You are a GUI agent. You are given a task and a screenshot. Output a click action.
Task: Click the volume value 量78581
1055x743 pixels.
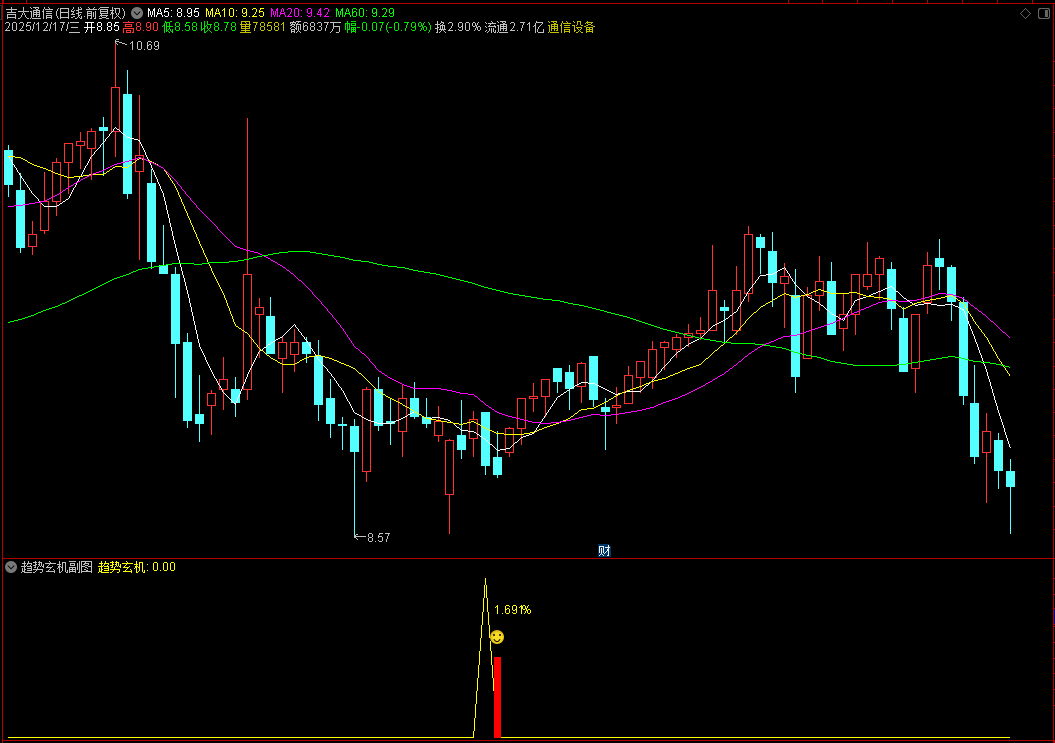(262, 28)
